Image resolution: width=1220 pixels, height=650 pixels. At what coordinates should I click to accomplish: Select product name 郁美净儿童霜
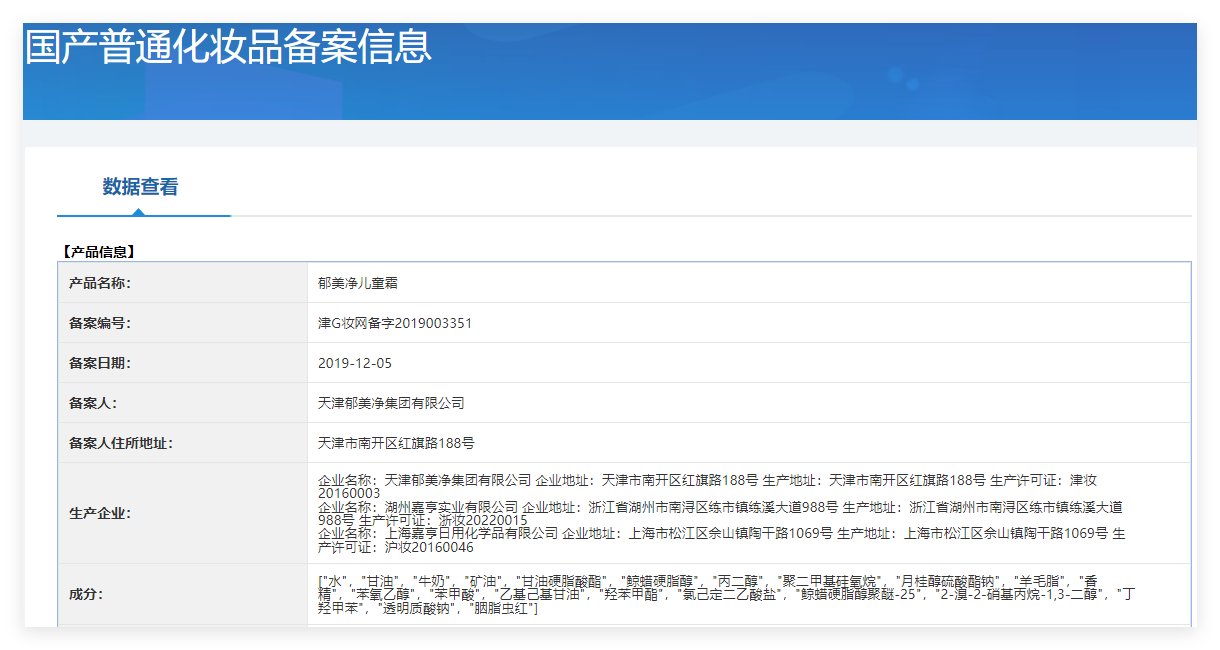tap(358, 283)
